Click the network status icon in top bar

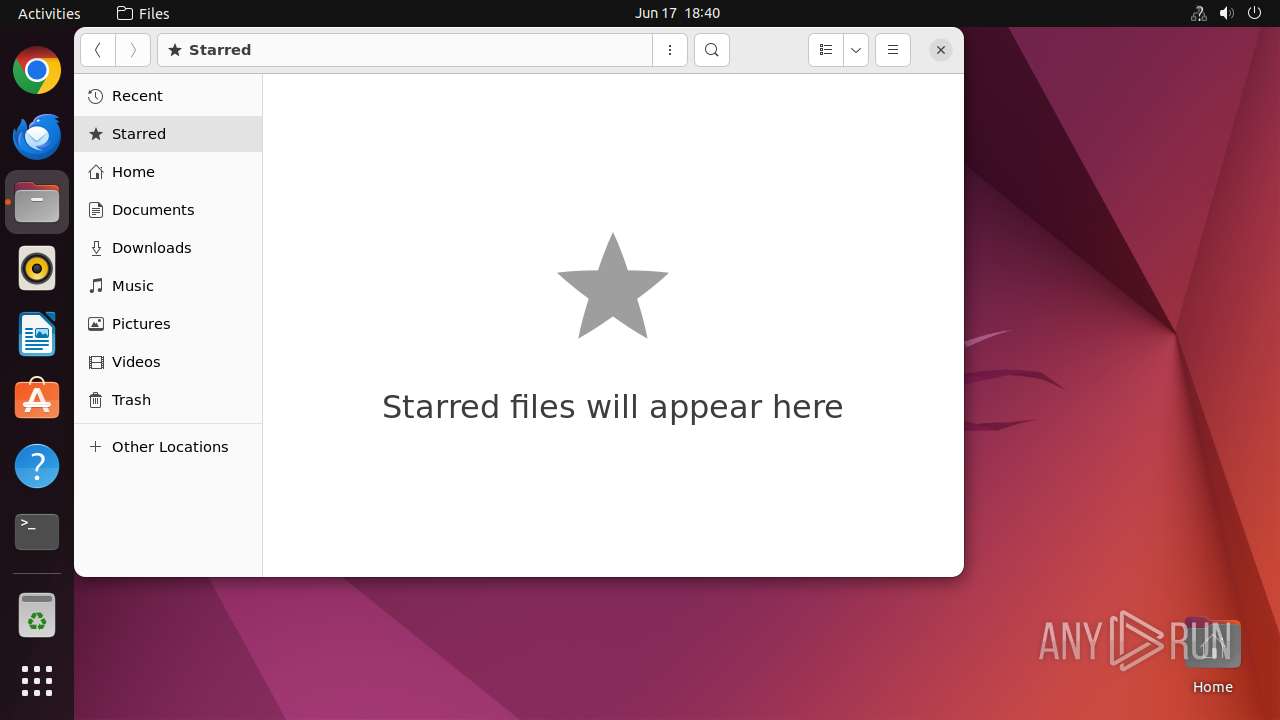pyautogui.click(x=1199, y=13)
